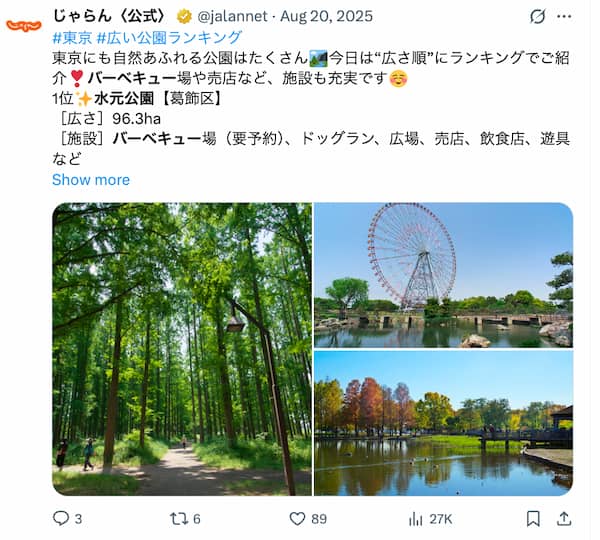
Task: Open the green forest path photo
Action: 182,349
